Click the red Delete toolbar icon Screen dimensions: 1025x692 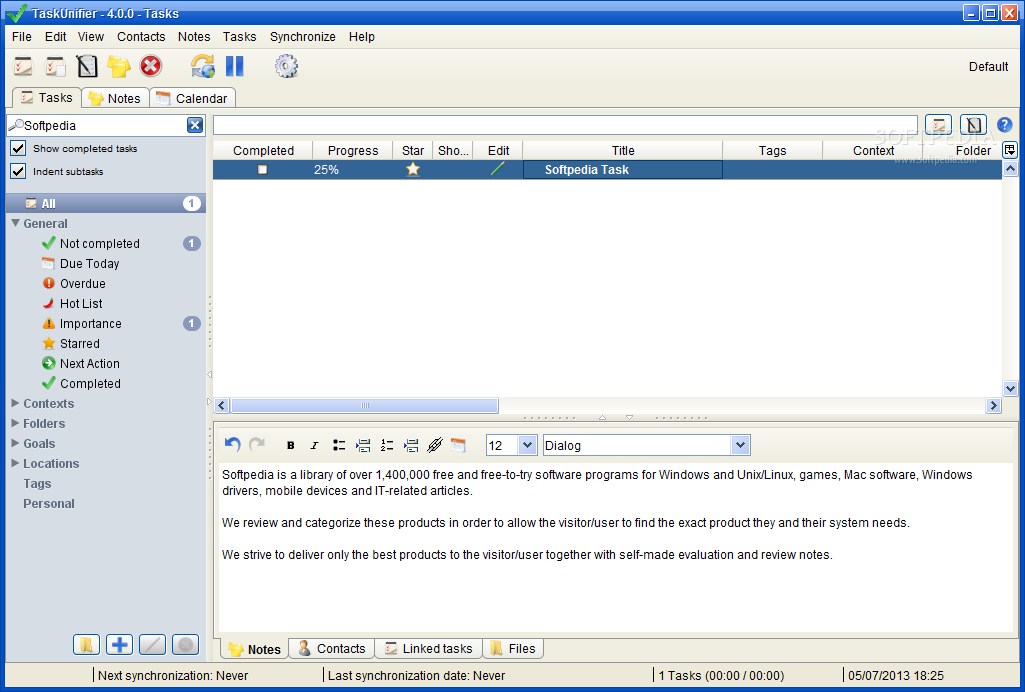click(x=151, y=66)
